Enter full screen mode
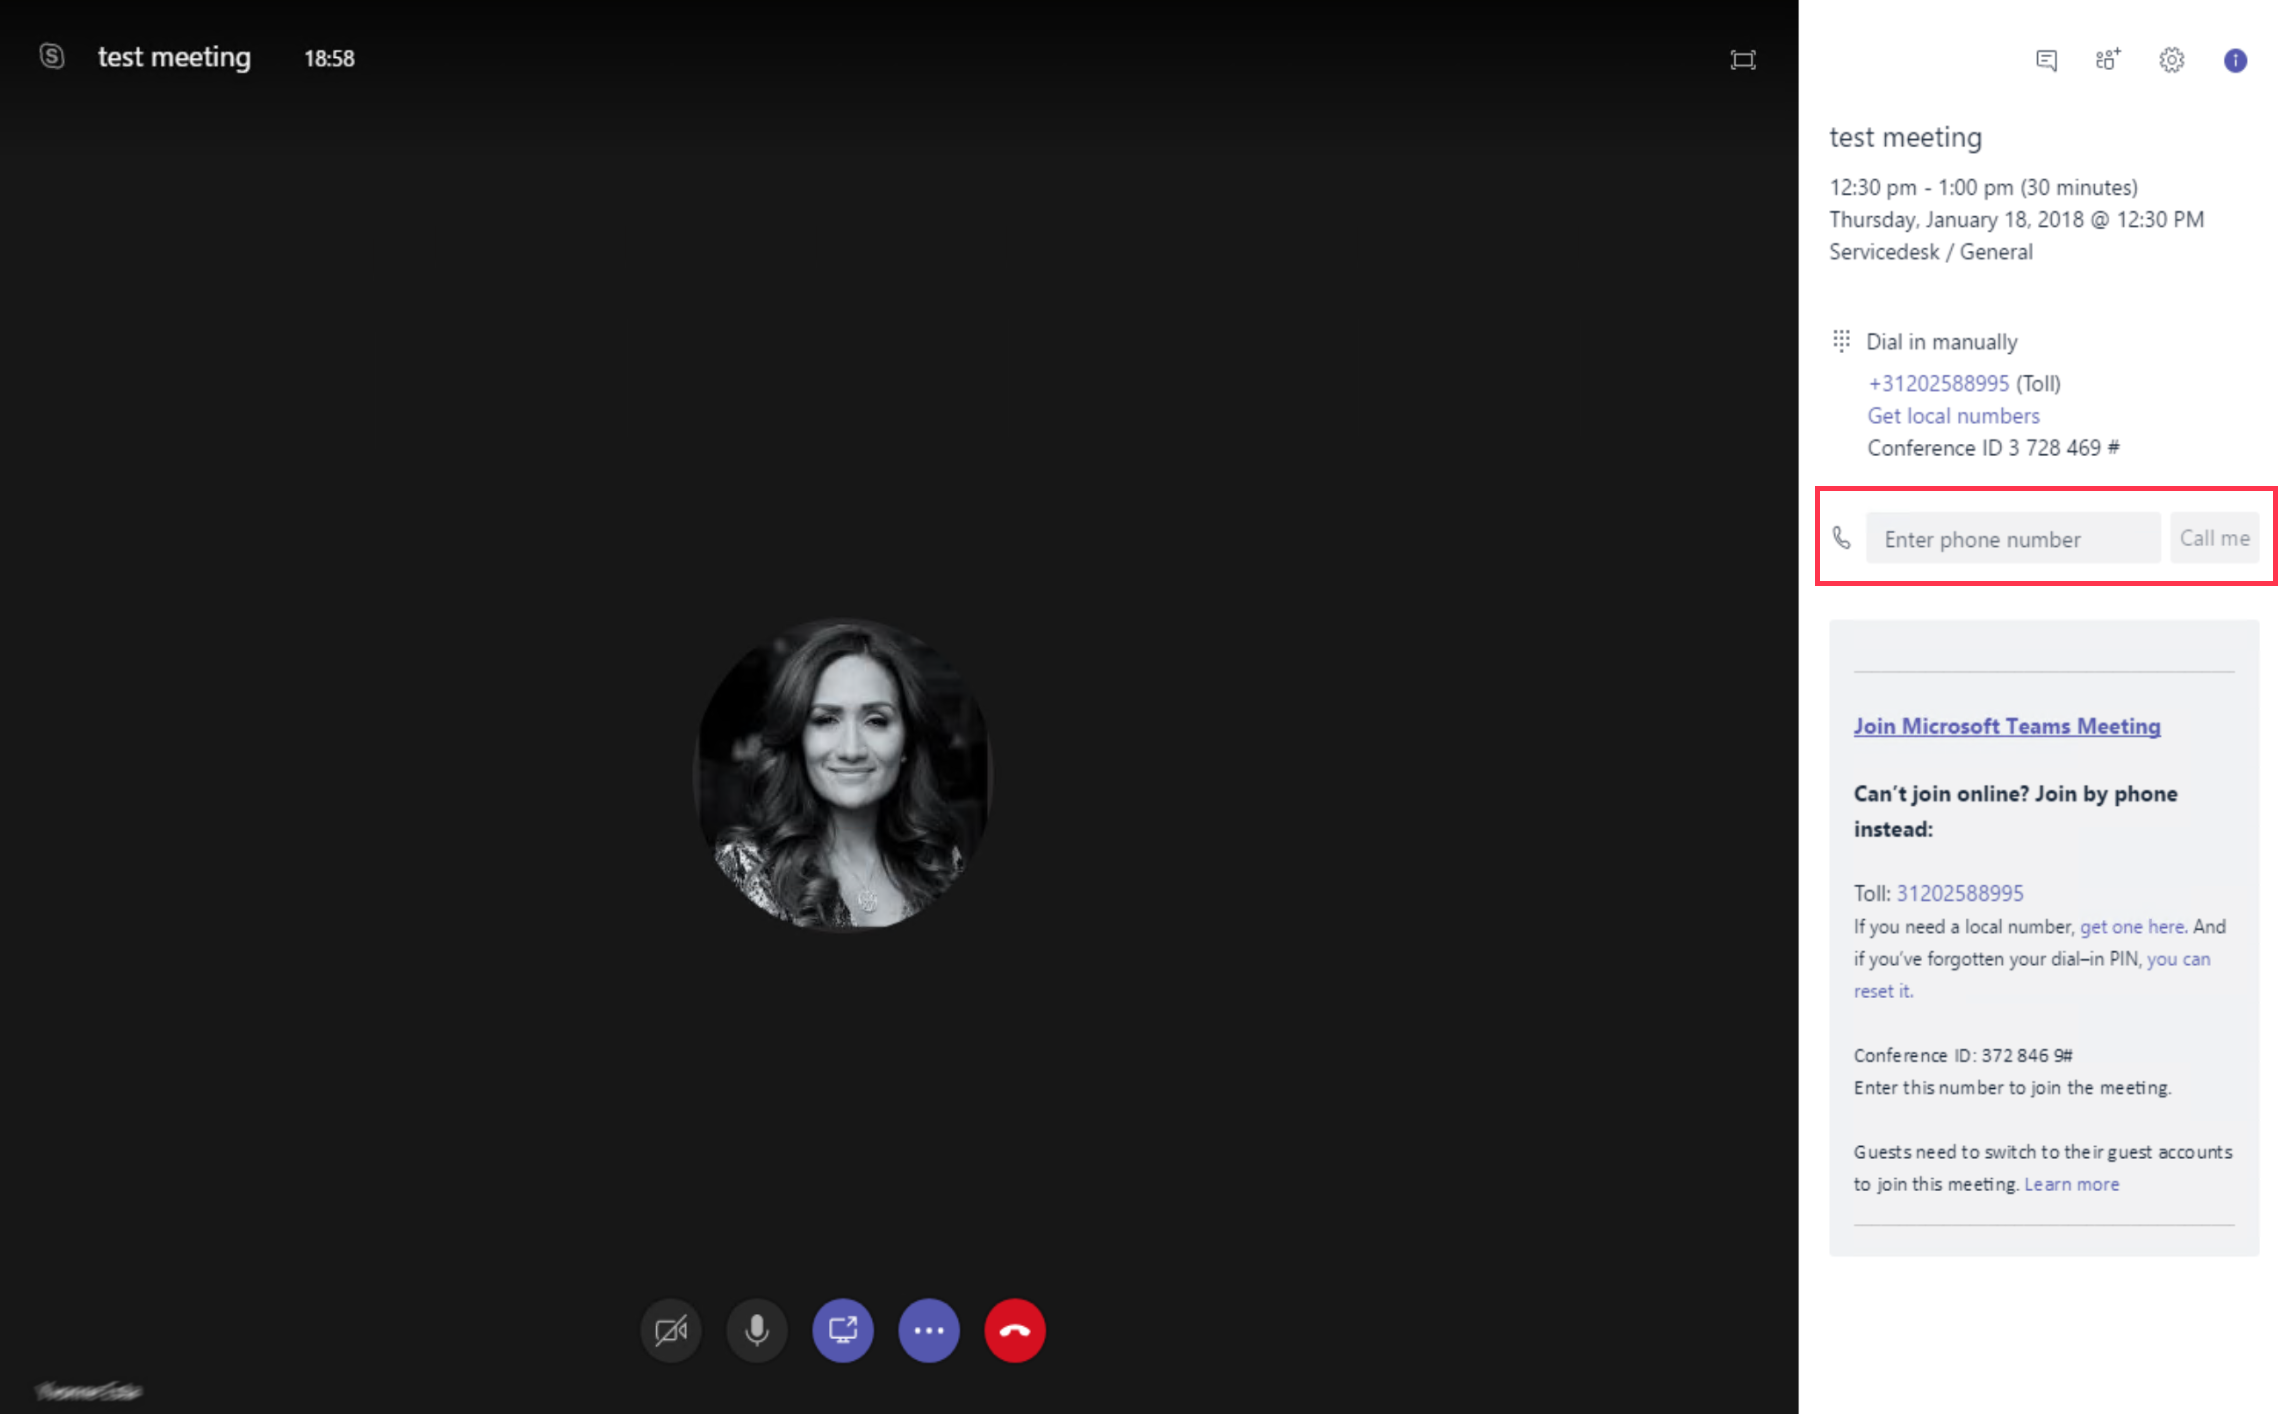This screenshot has width=2287, height=1414. click(1743, 60)
